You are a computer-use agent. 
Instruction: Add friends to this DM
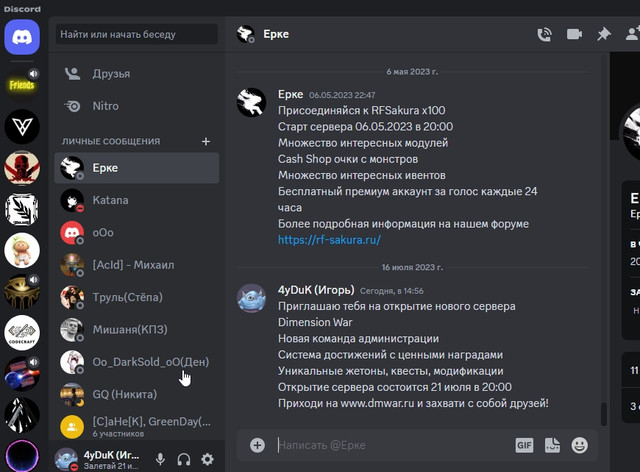click(x=633, y=34)
